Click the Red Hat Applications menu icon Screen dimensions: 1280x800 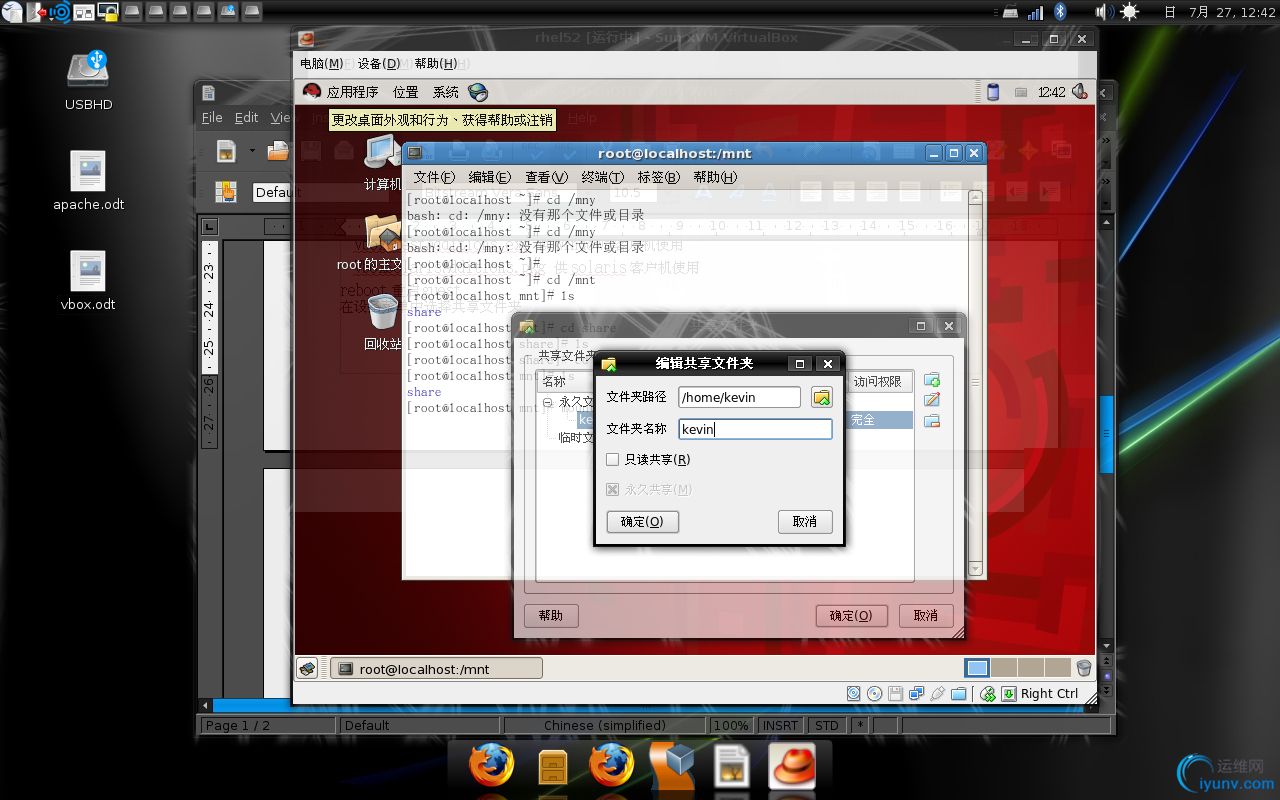coord(312,92)
